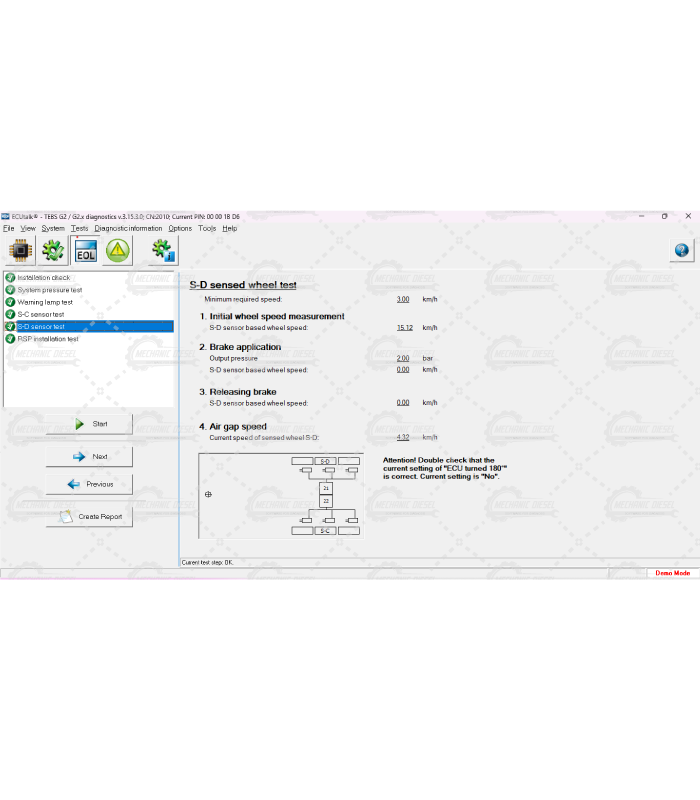
Task: Open the Diagnostic information menu
Action: pos(128,228)
